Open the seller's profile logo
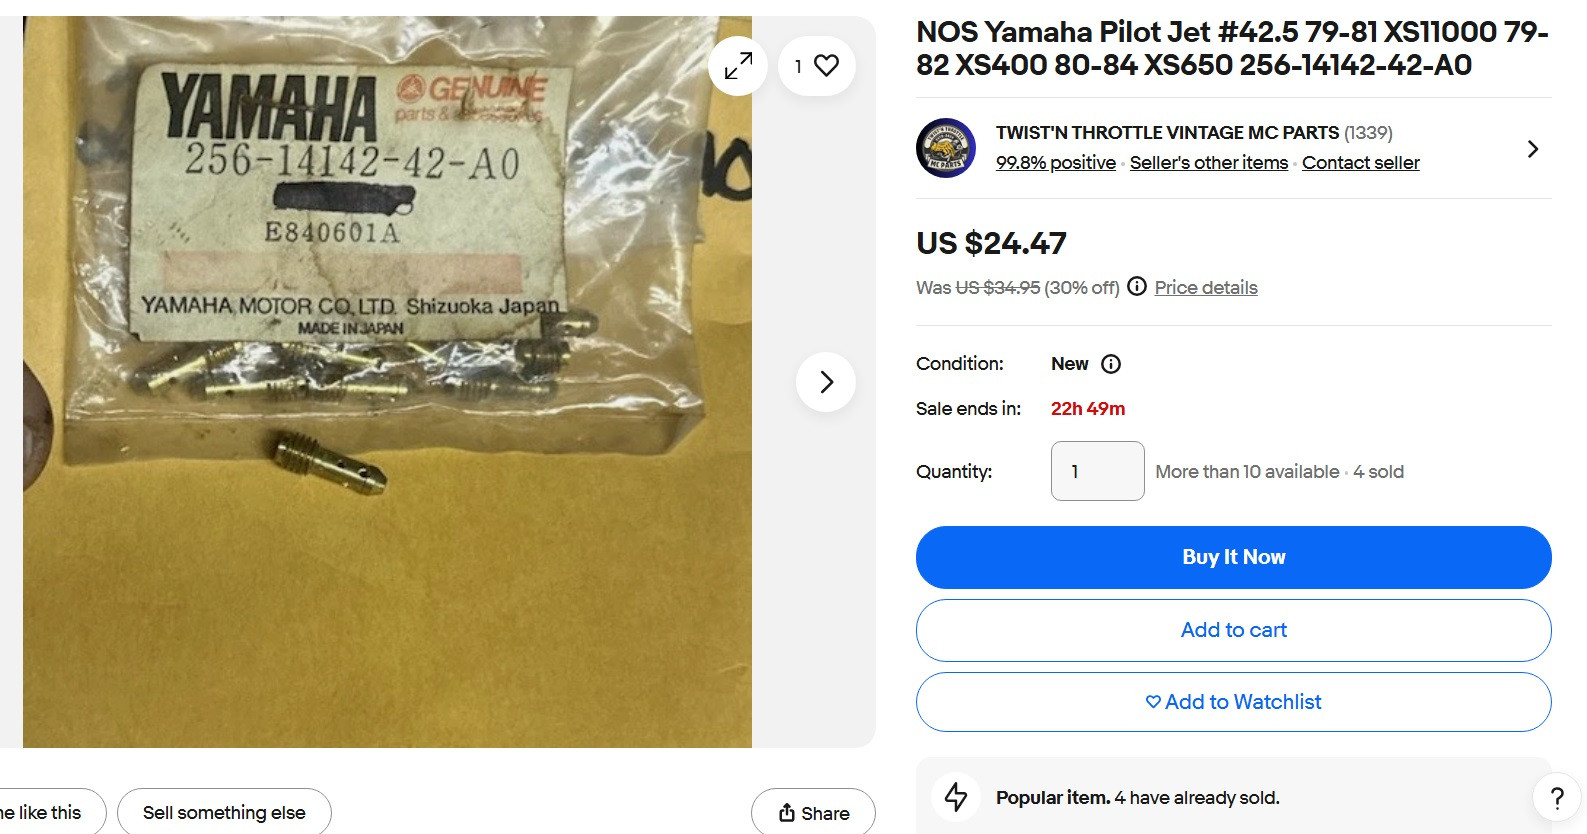Viewport: 1587px width, 834px height. pyautogui.click(x=946, y=148)
